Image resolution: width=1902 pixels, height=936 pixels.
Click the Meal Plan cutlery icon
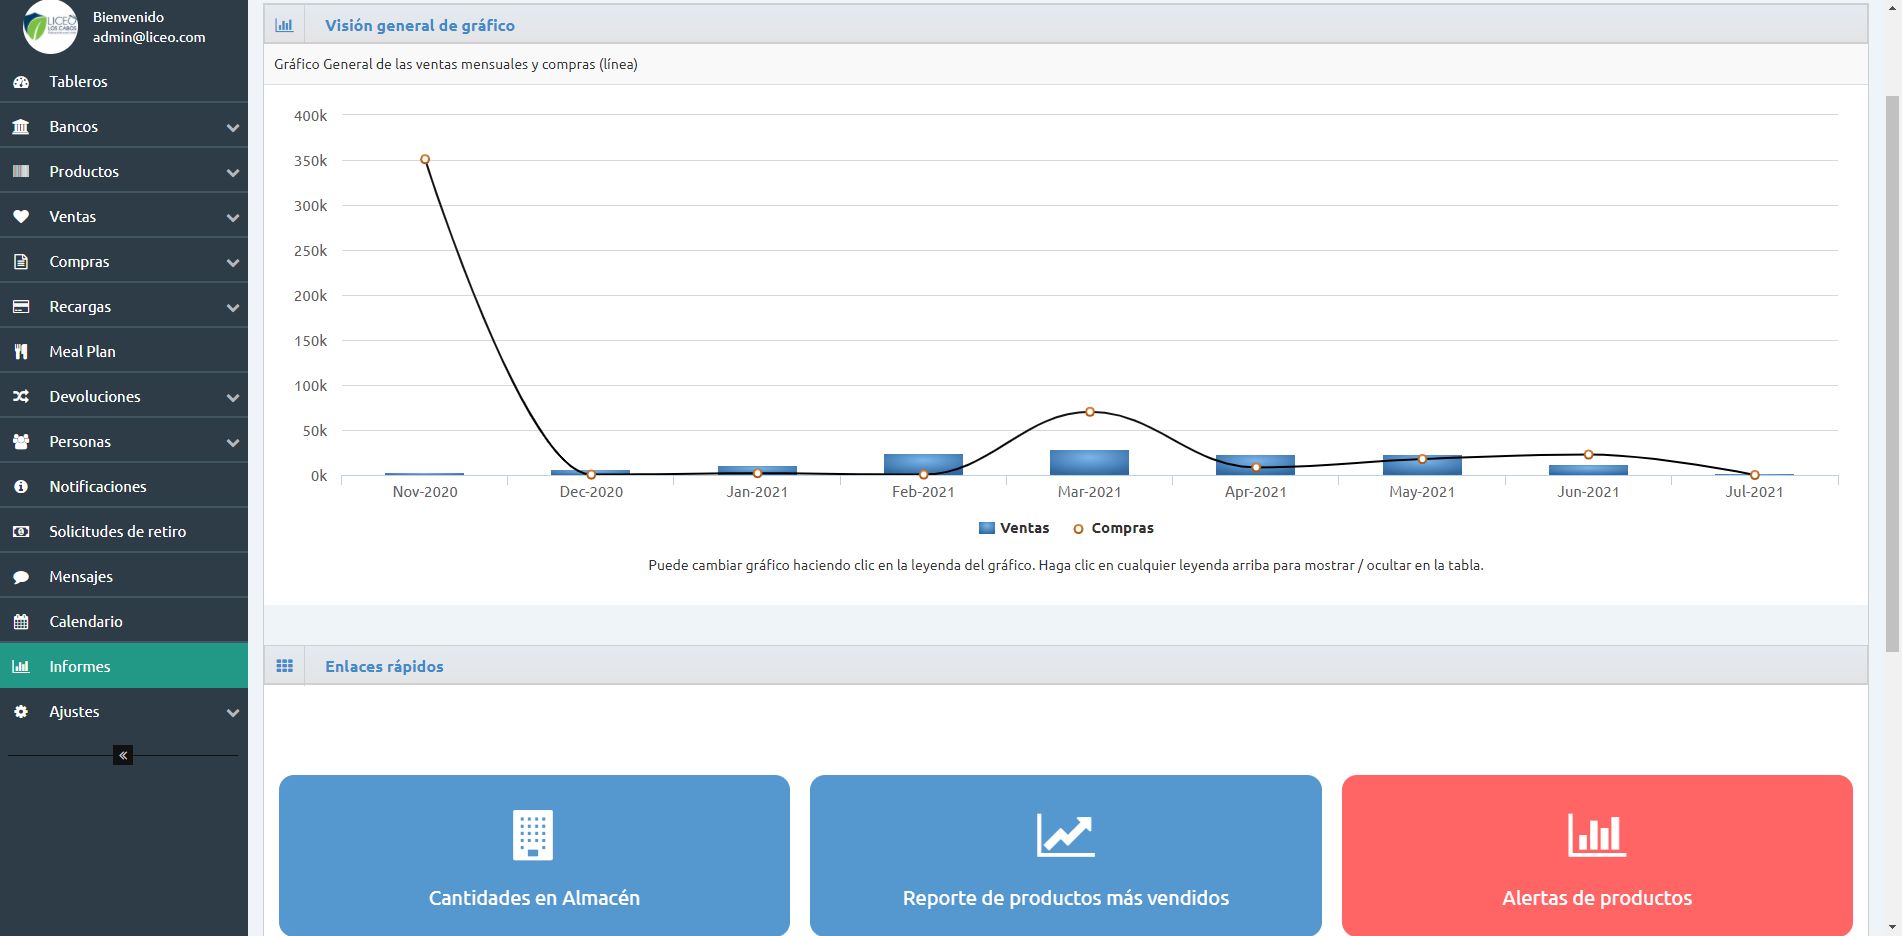[21, 352]
